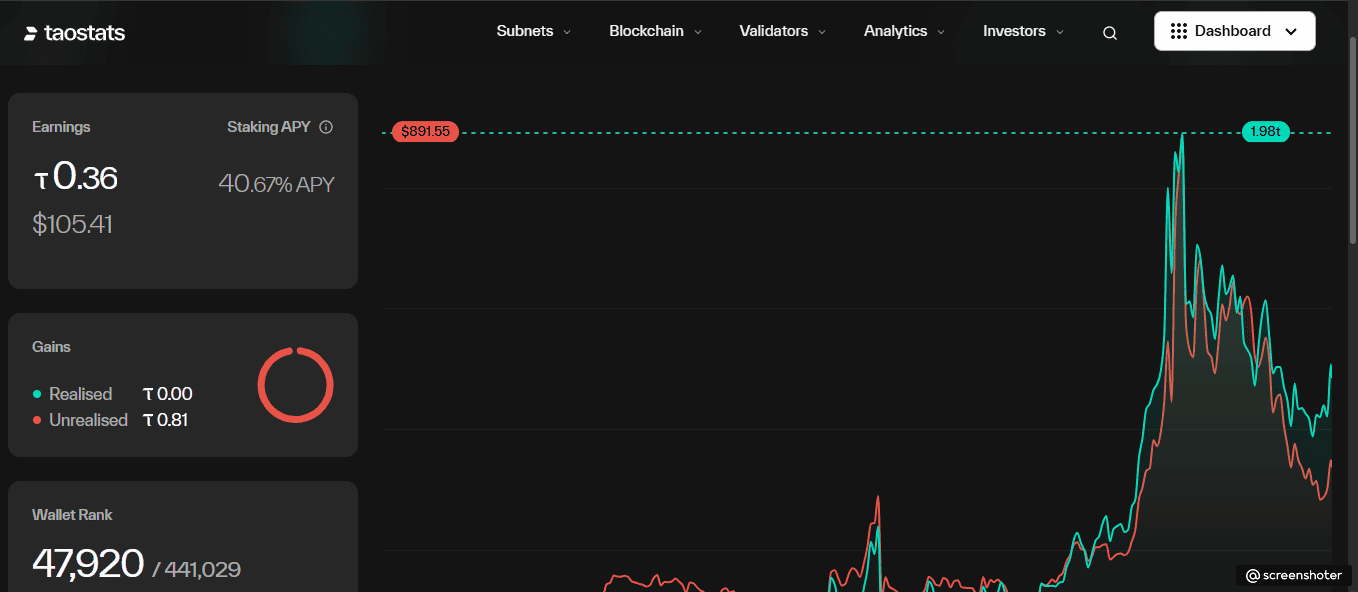Image resolution: width=1358 pixels, height=592 pixels.
Task: Open the Validators dropdown
Action: click(782, 31)
